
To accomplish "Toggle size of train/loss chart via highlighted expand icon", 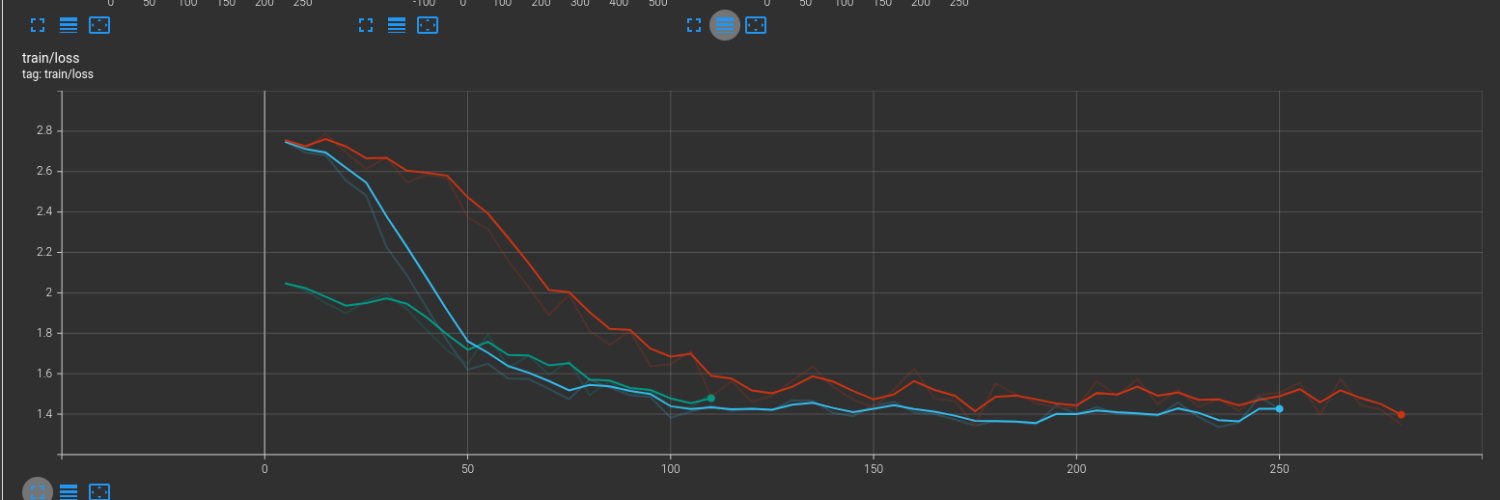I will click(37, 491).
